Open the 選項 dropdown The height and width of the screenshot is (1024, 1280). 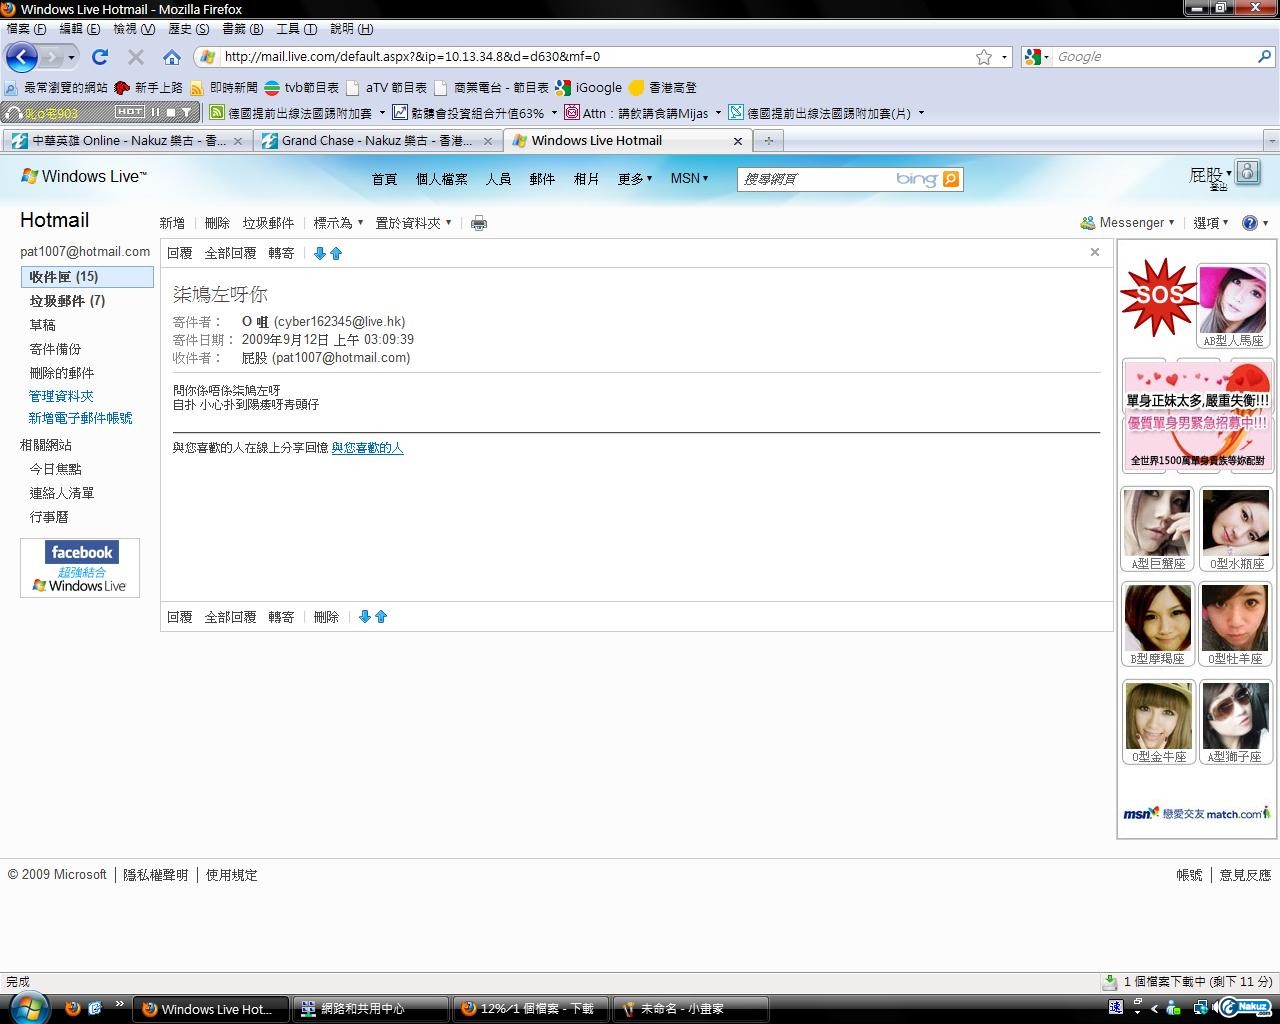coord(1211,223)
